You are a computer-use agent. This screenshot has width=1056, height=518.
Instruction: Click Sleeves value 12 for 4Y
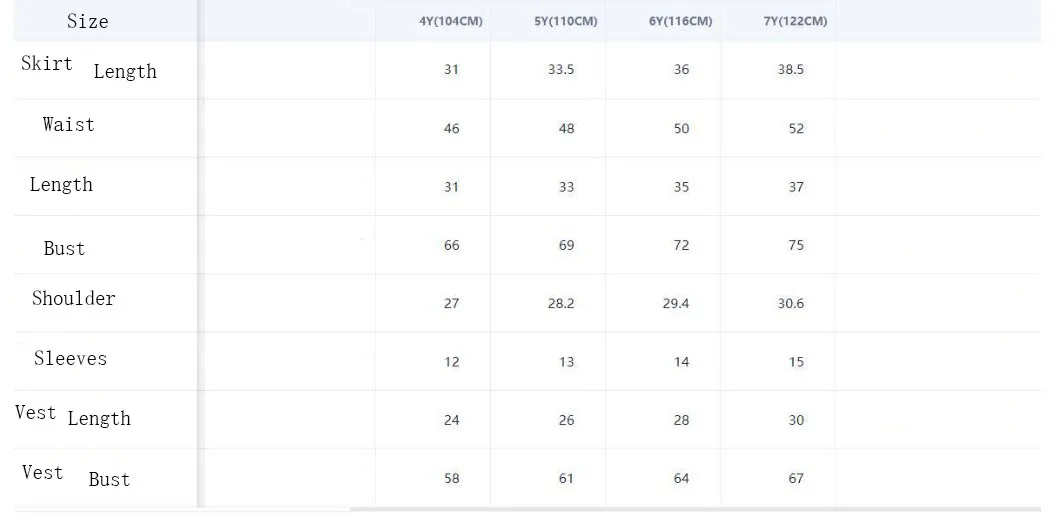click(451, 362)
